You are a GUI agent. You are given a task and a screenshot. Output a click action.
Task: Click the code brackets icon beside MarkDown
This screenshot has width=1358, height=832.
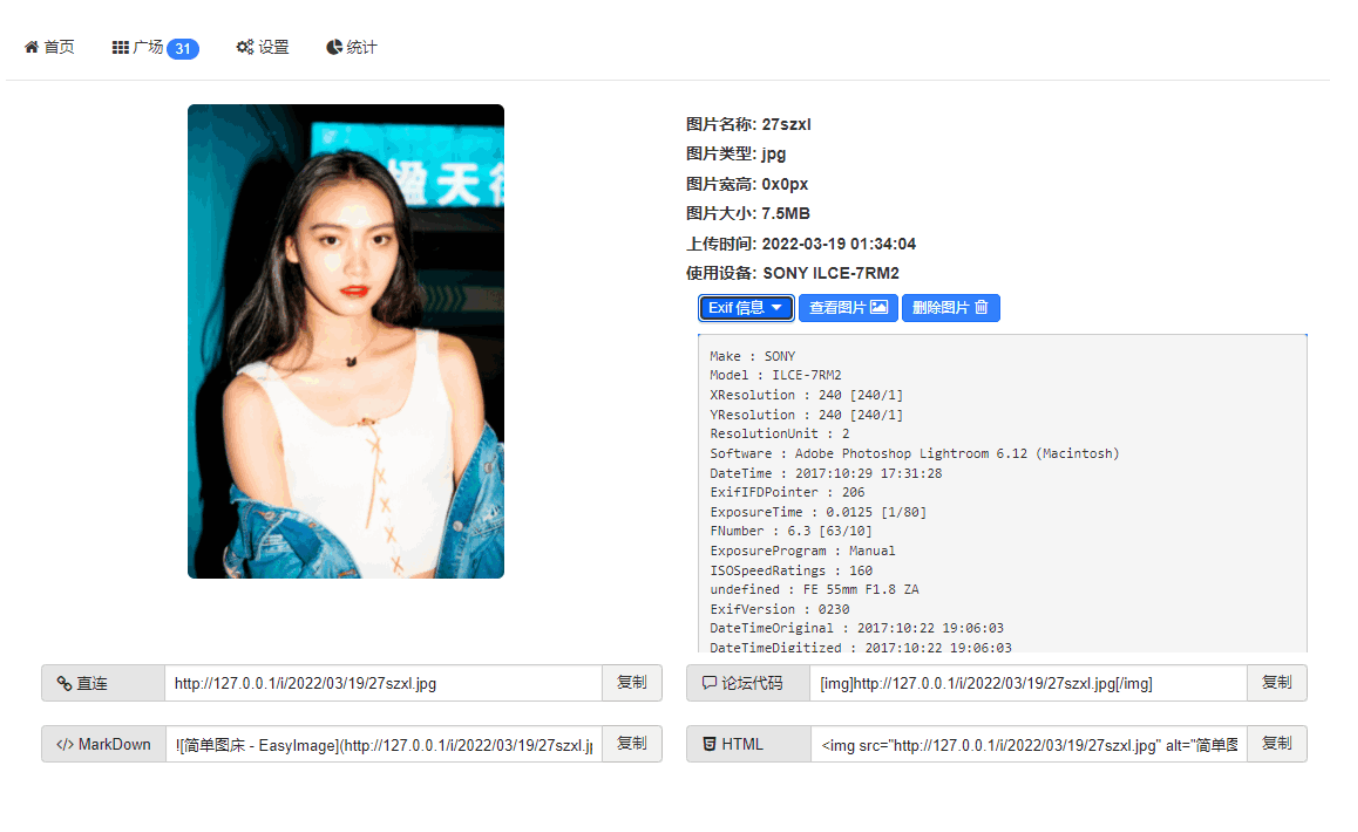tap(65, 745)
